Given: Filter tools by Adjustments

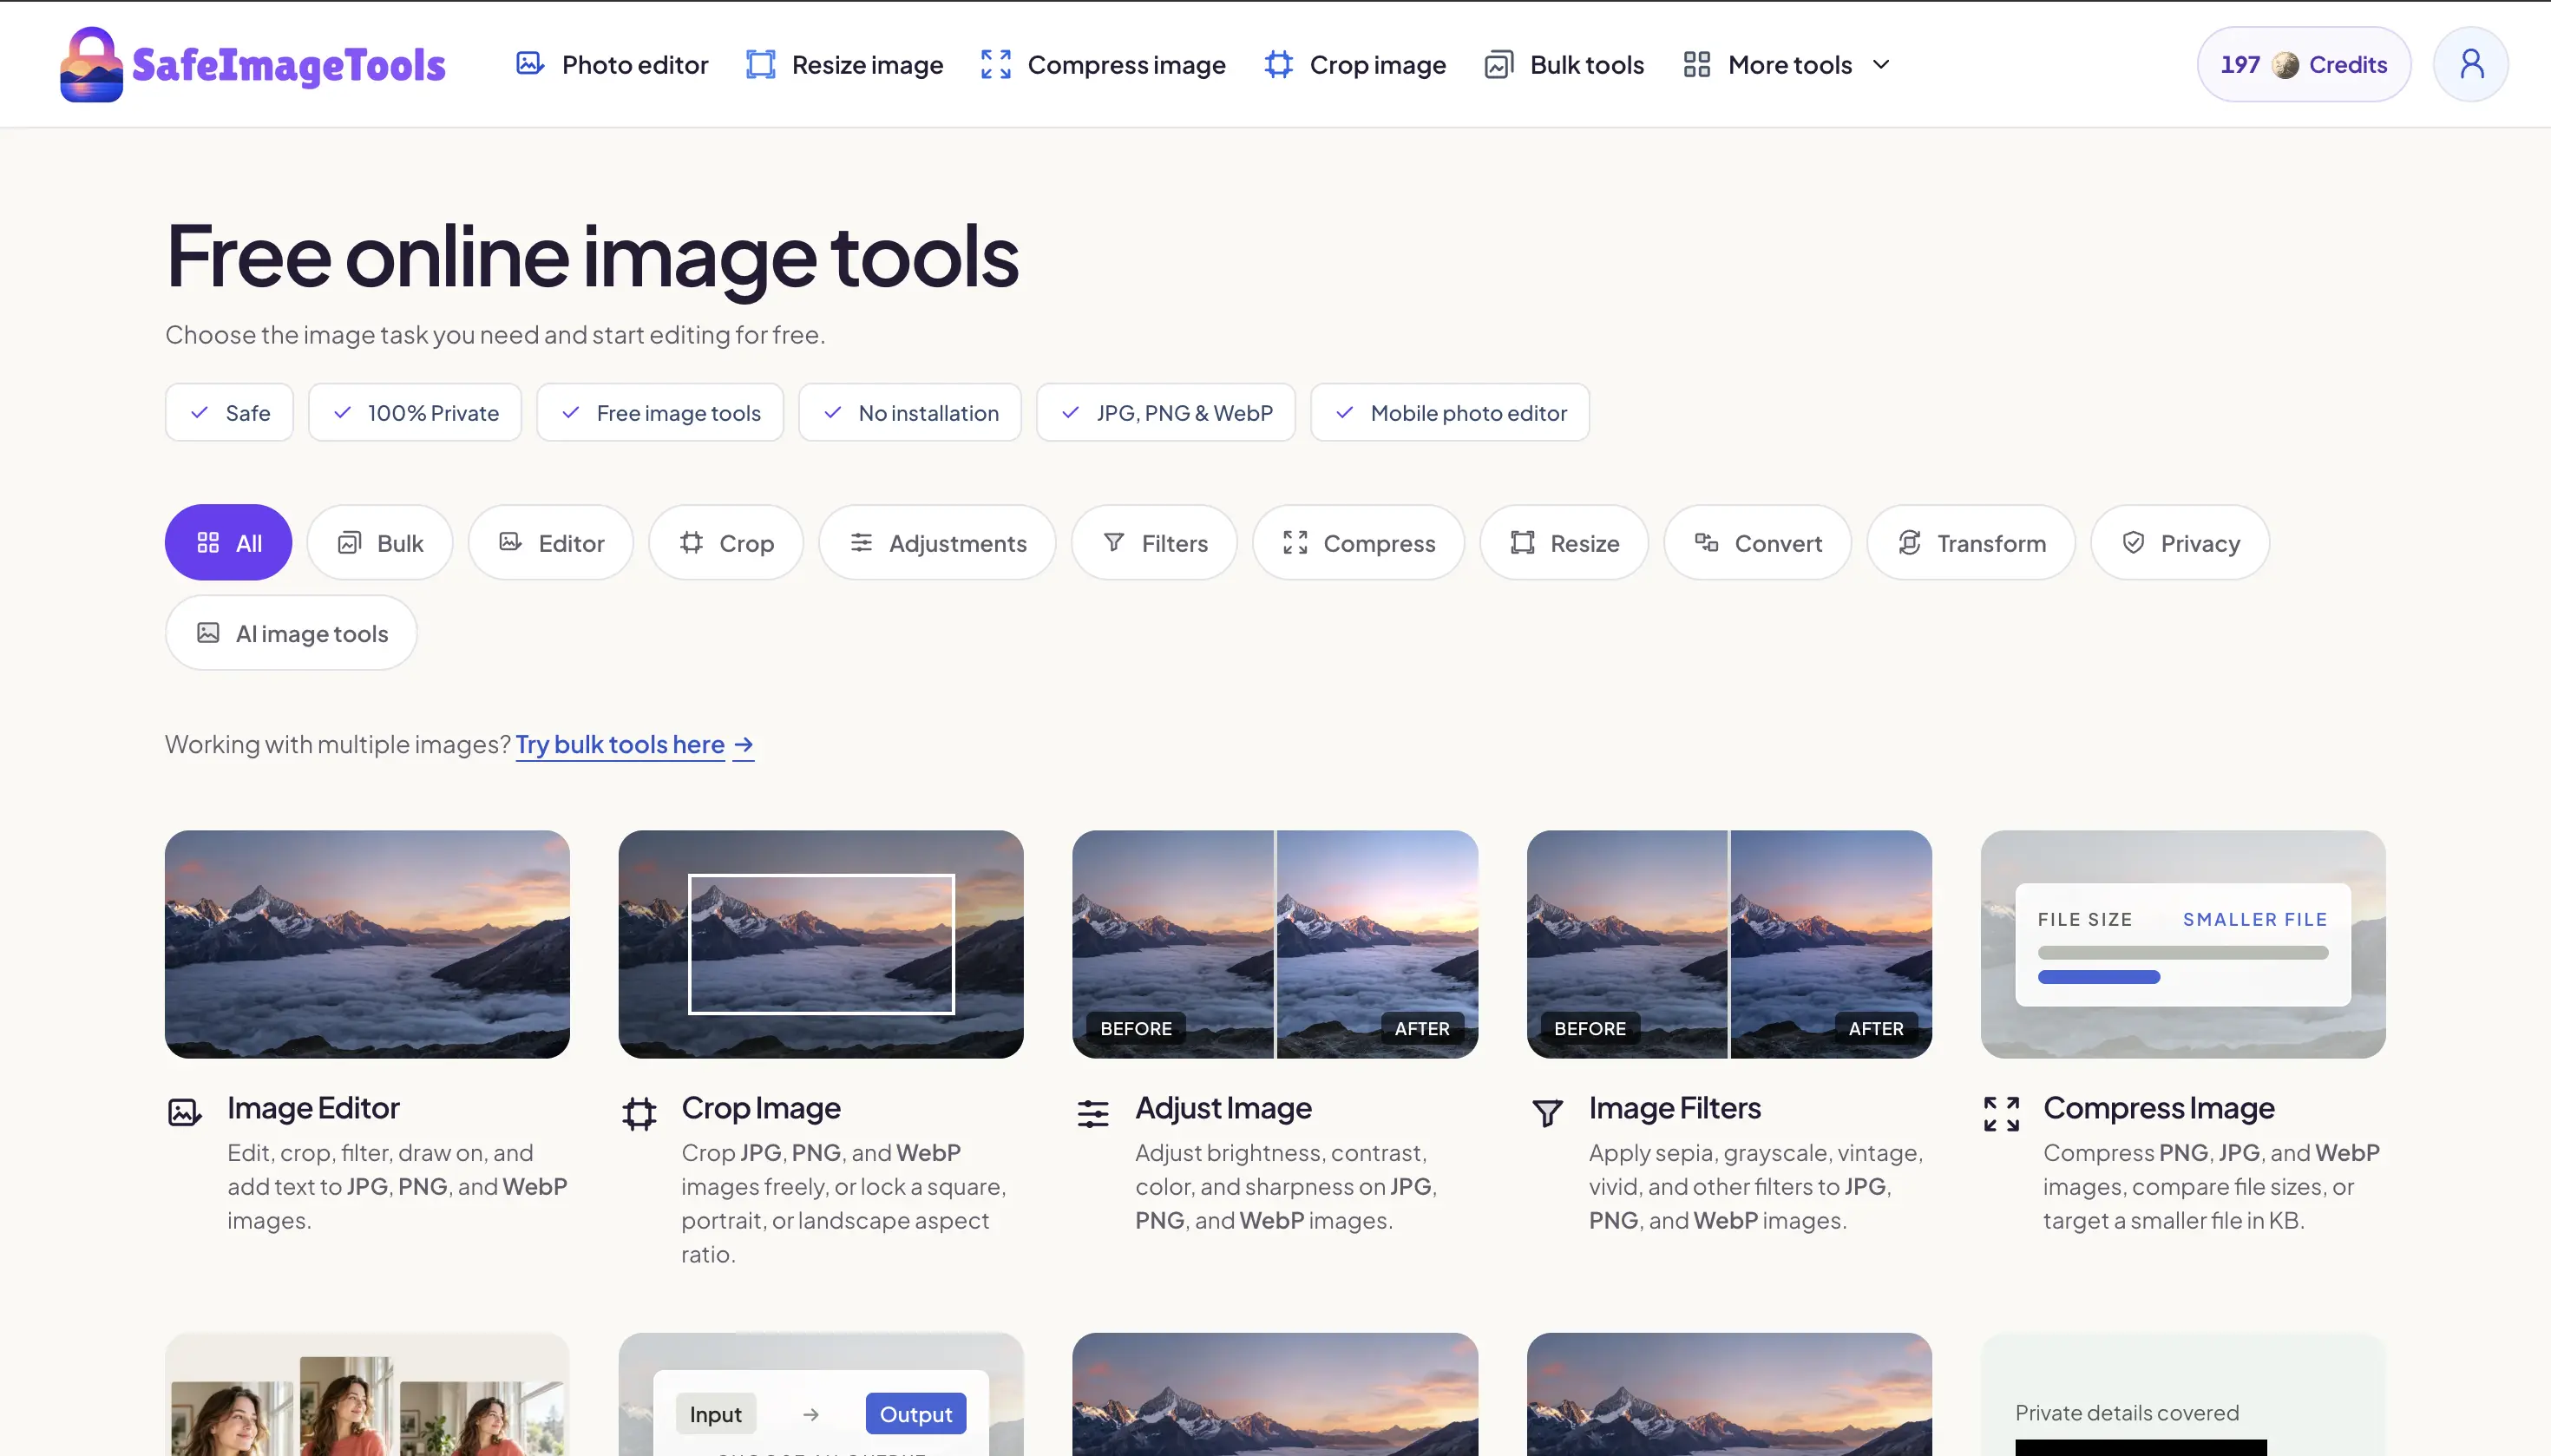Looking at the screenshot, I should click(937, 542).
